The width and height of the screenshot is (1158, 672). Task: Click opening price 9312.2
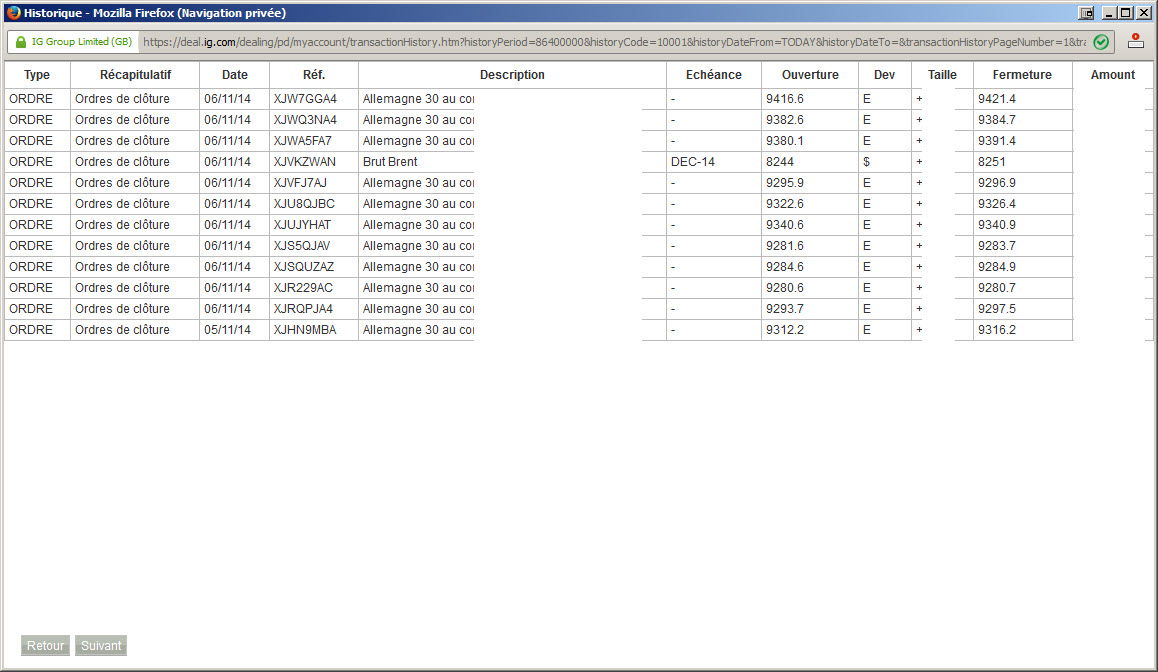(784, 330)
